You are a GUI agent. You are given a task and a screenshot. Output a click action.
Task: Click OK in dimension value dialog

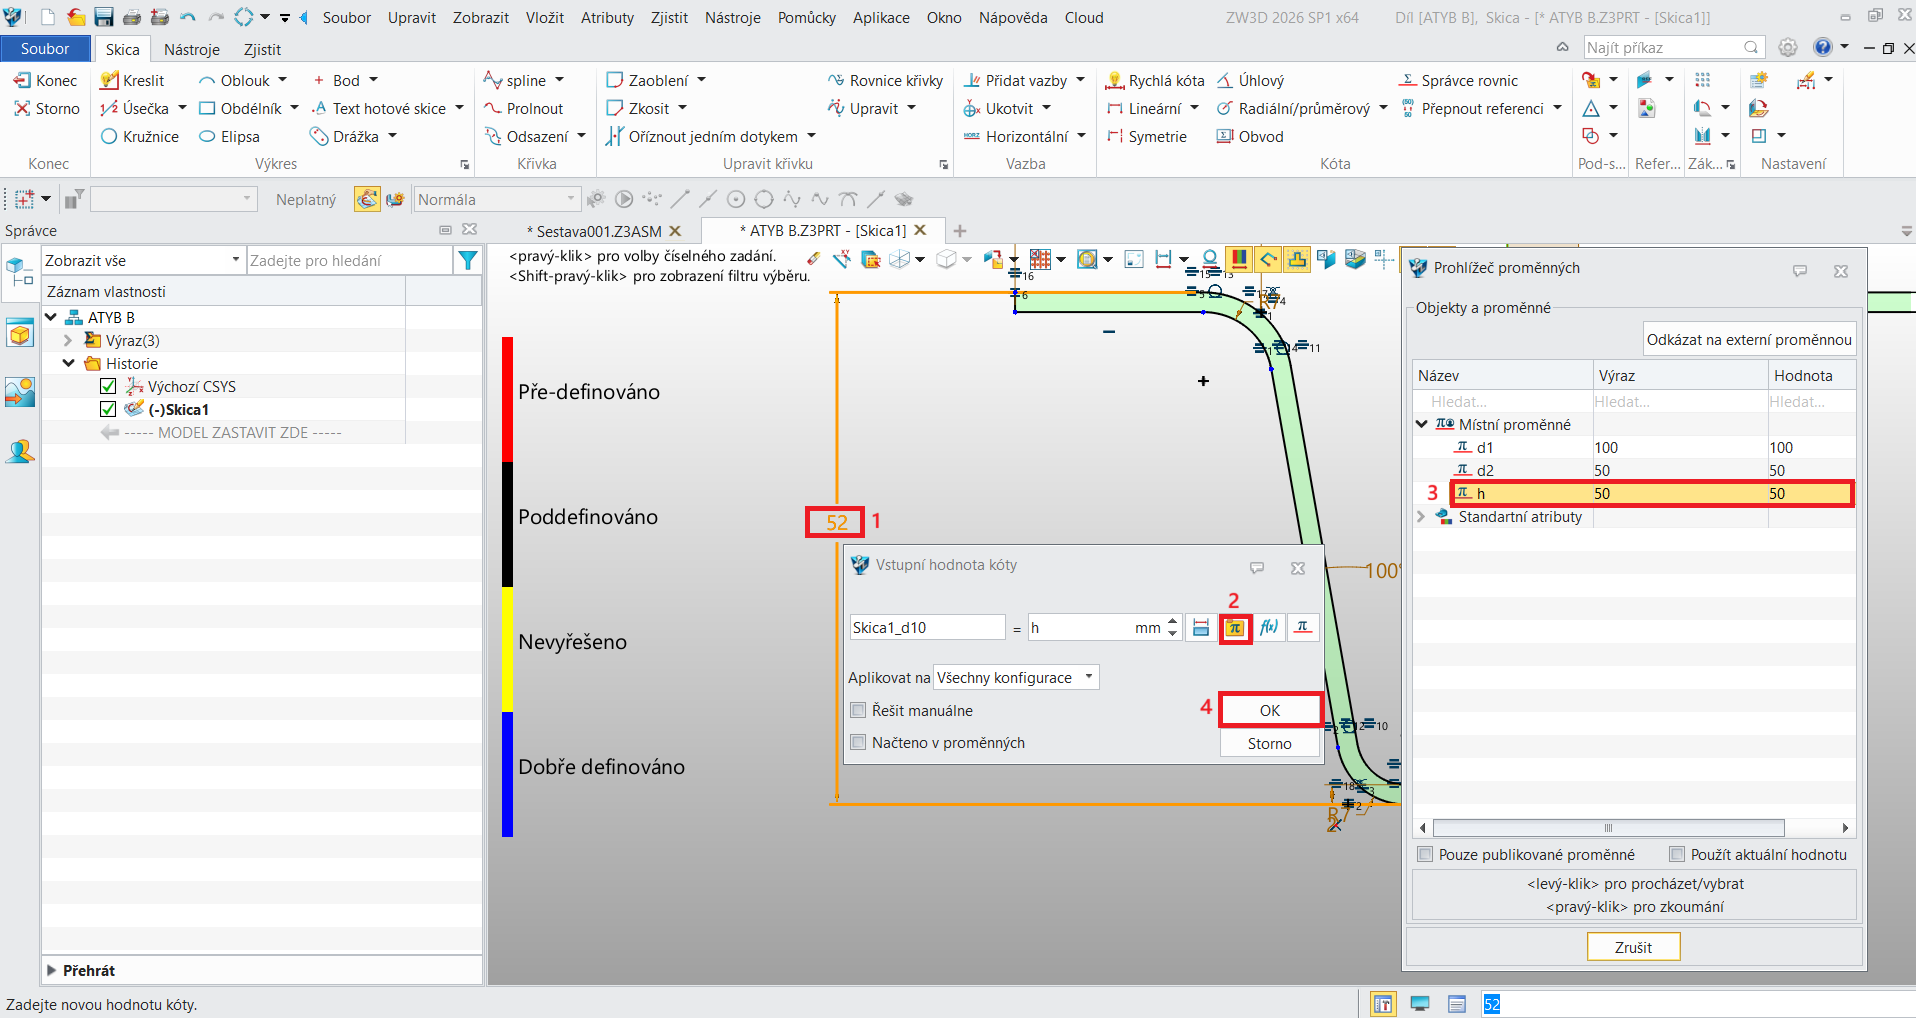1270,710
